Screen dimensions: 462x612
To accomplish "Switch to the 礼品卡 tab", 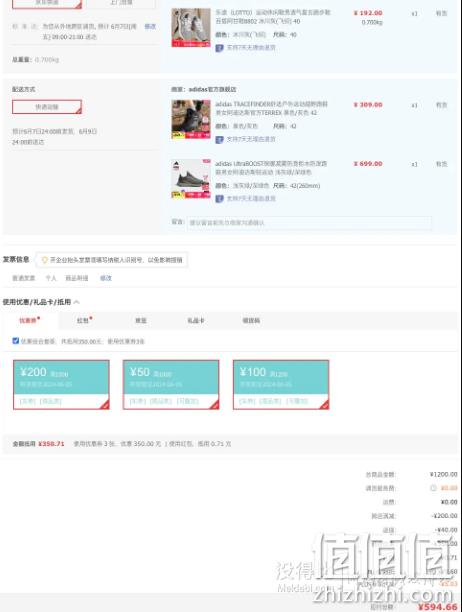I will click(x=196, y=320).
